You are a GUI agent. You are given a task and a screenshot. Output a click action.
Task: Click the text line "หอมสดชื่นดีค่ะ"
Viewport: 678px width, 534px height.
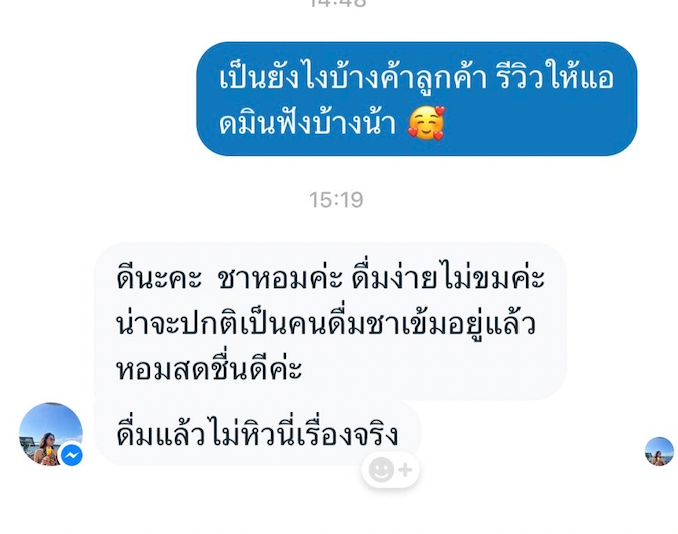(x=209, y=368)
